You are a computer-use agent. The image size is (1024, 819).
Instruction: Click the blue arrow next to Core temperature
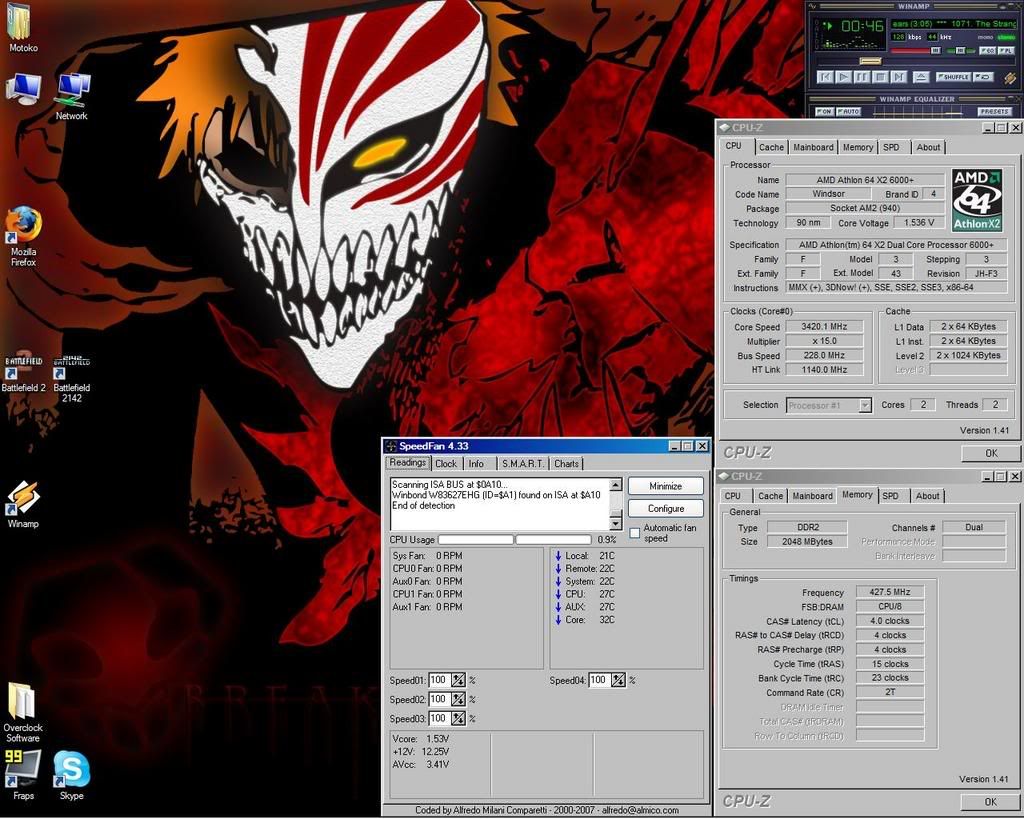(x=558, y=620)
